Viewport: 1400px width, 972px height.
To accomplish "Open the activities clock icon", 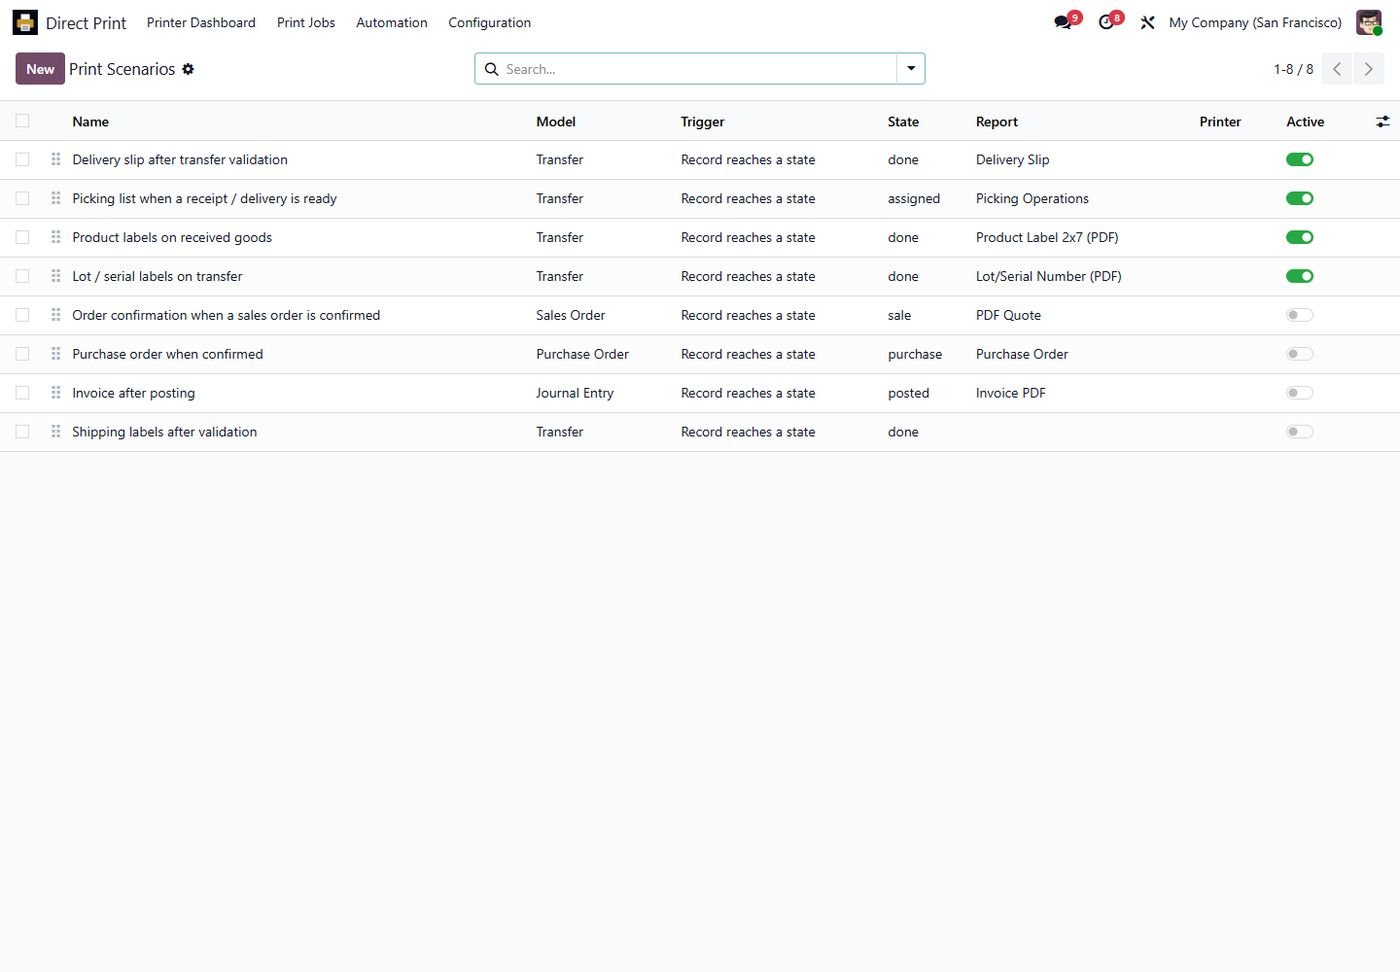I will coord(1106,22).
